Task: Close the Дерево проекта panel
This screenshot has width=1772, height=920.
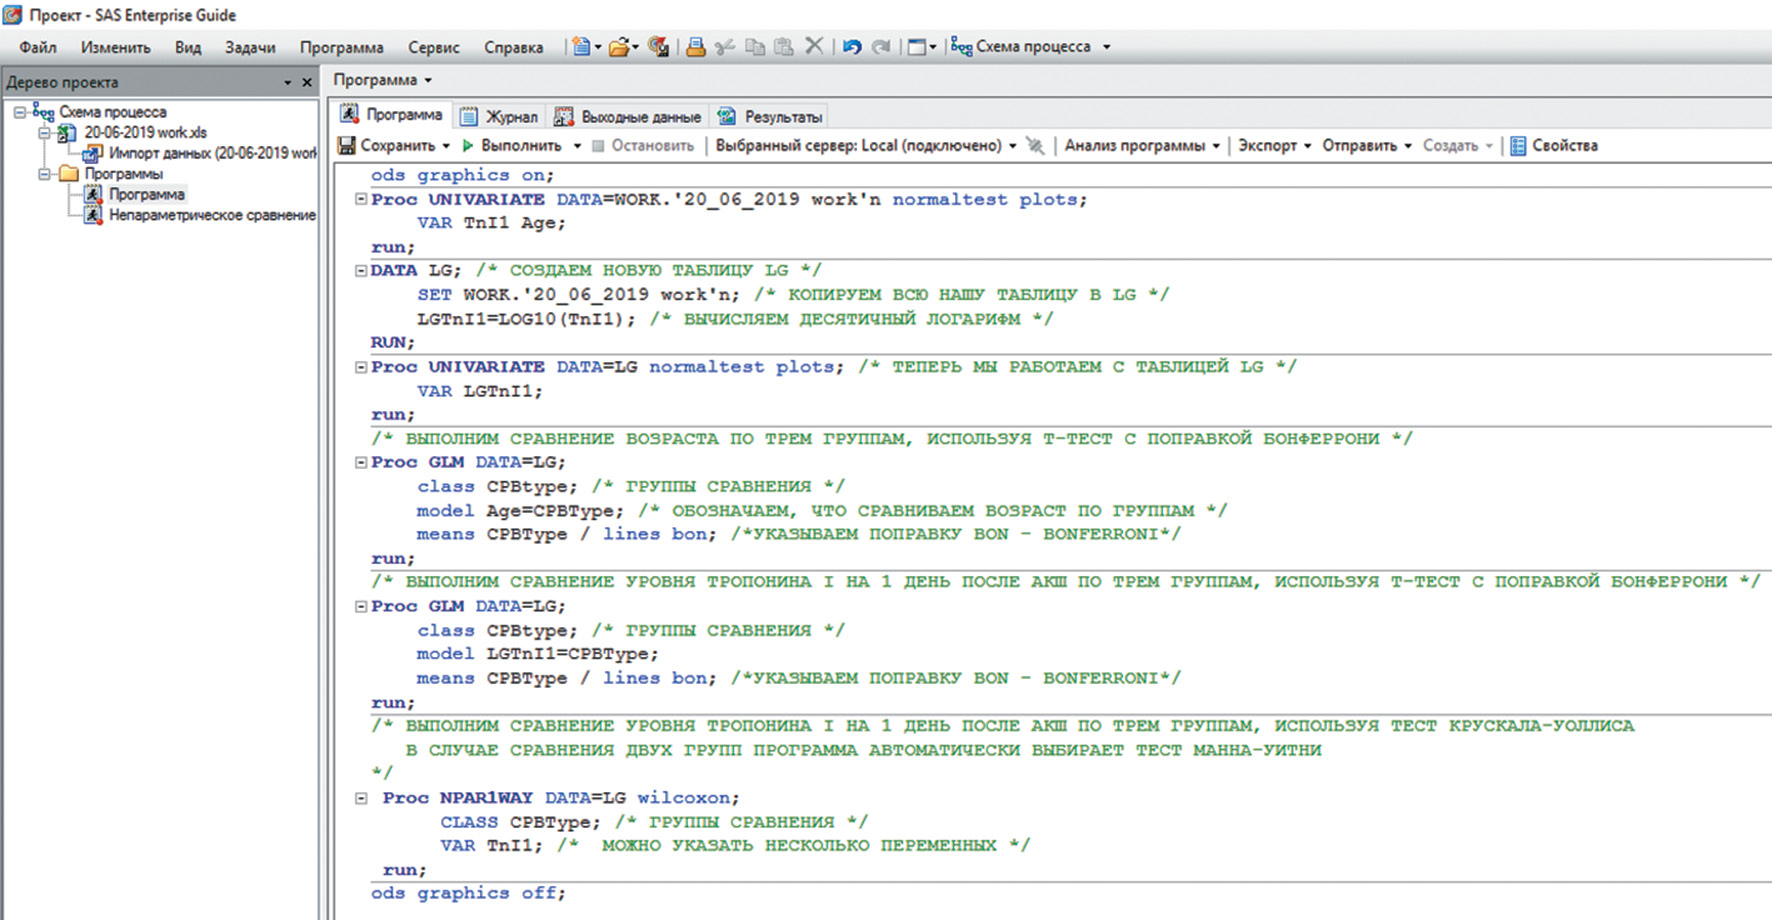Action: (307, 82)
